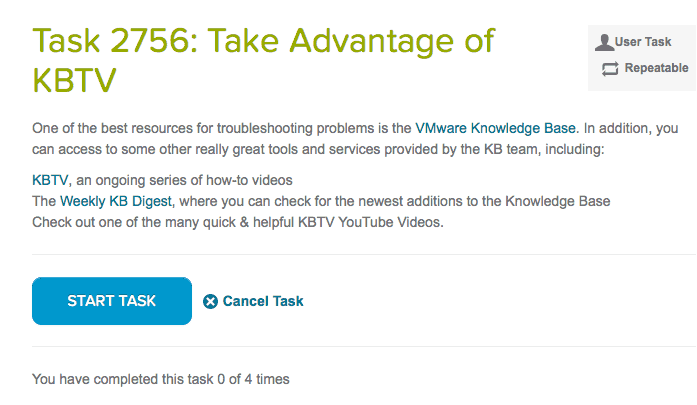Click the Repeatable loop arrows icon
This screenshot has height=405, width=697.
610,68
